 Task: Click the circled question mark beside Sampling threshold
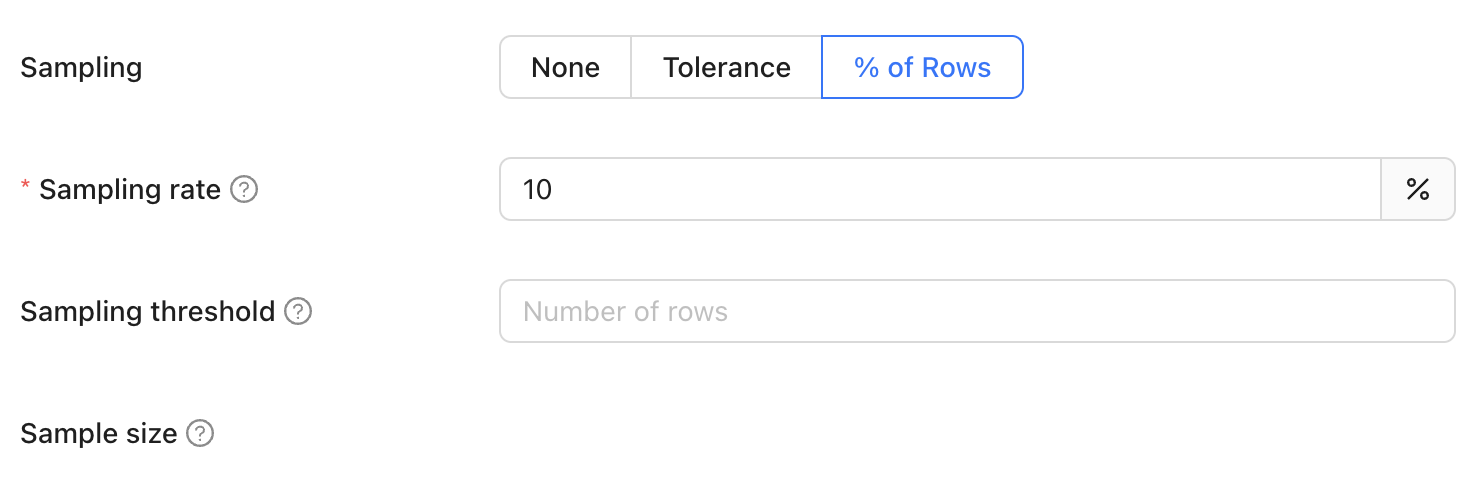coord(298,311)
